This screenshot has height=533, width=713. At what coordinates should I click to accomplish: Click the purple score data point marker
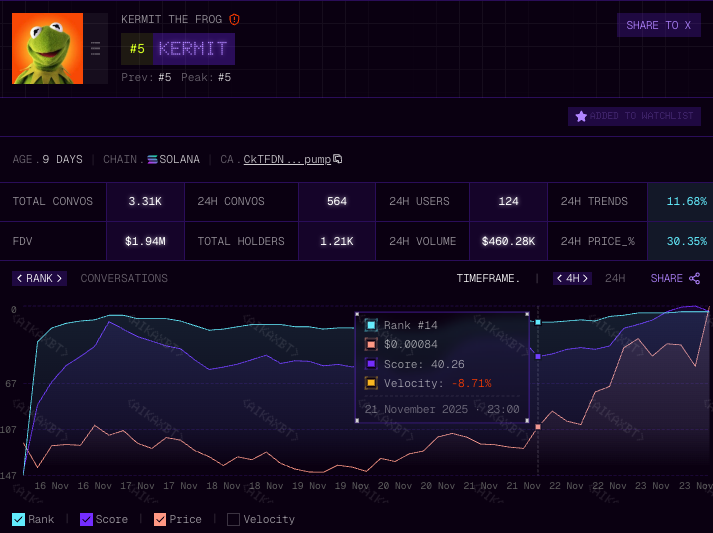click(x=538, y=357)
